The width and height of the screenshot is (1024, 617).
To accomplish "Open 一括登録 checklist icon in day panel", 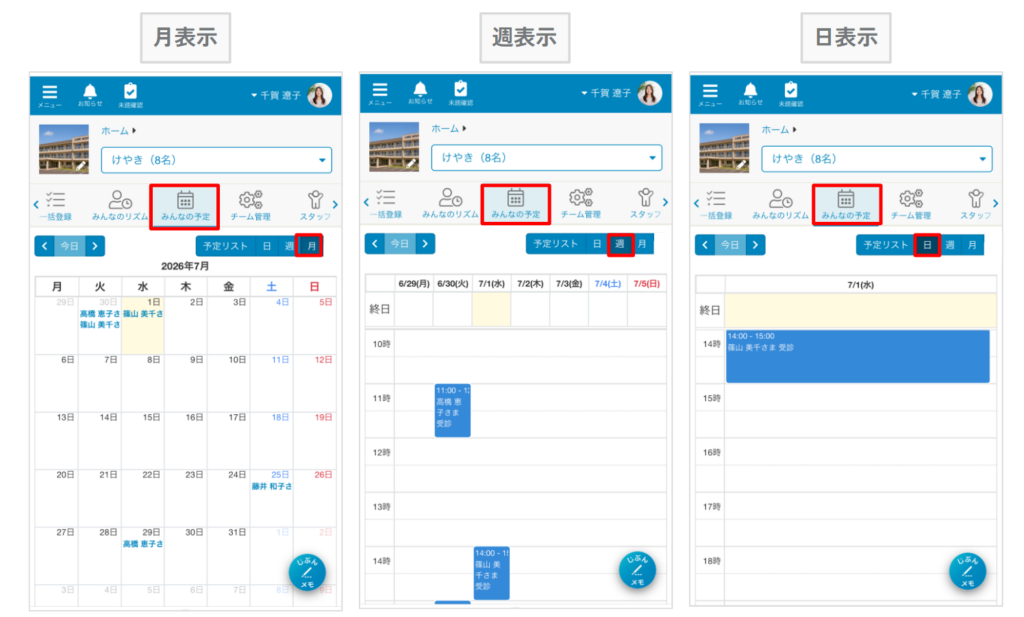I will [716, 204].
